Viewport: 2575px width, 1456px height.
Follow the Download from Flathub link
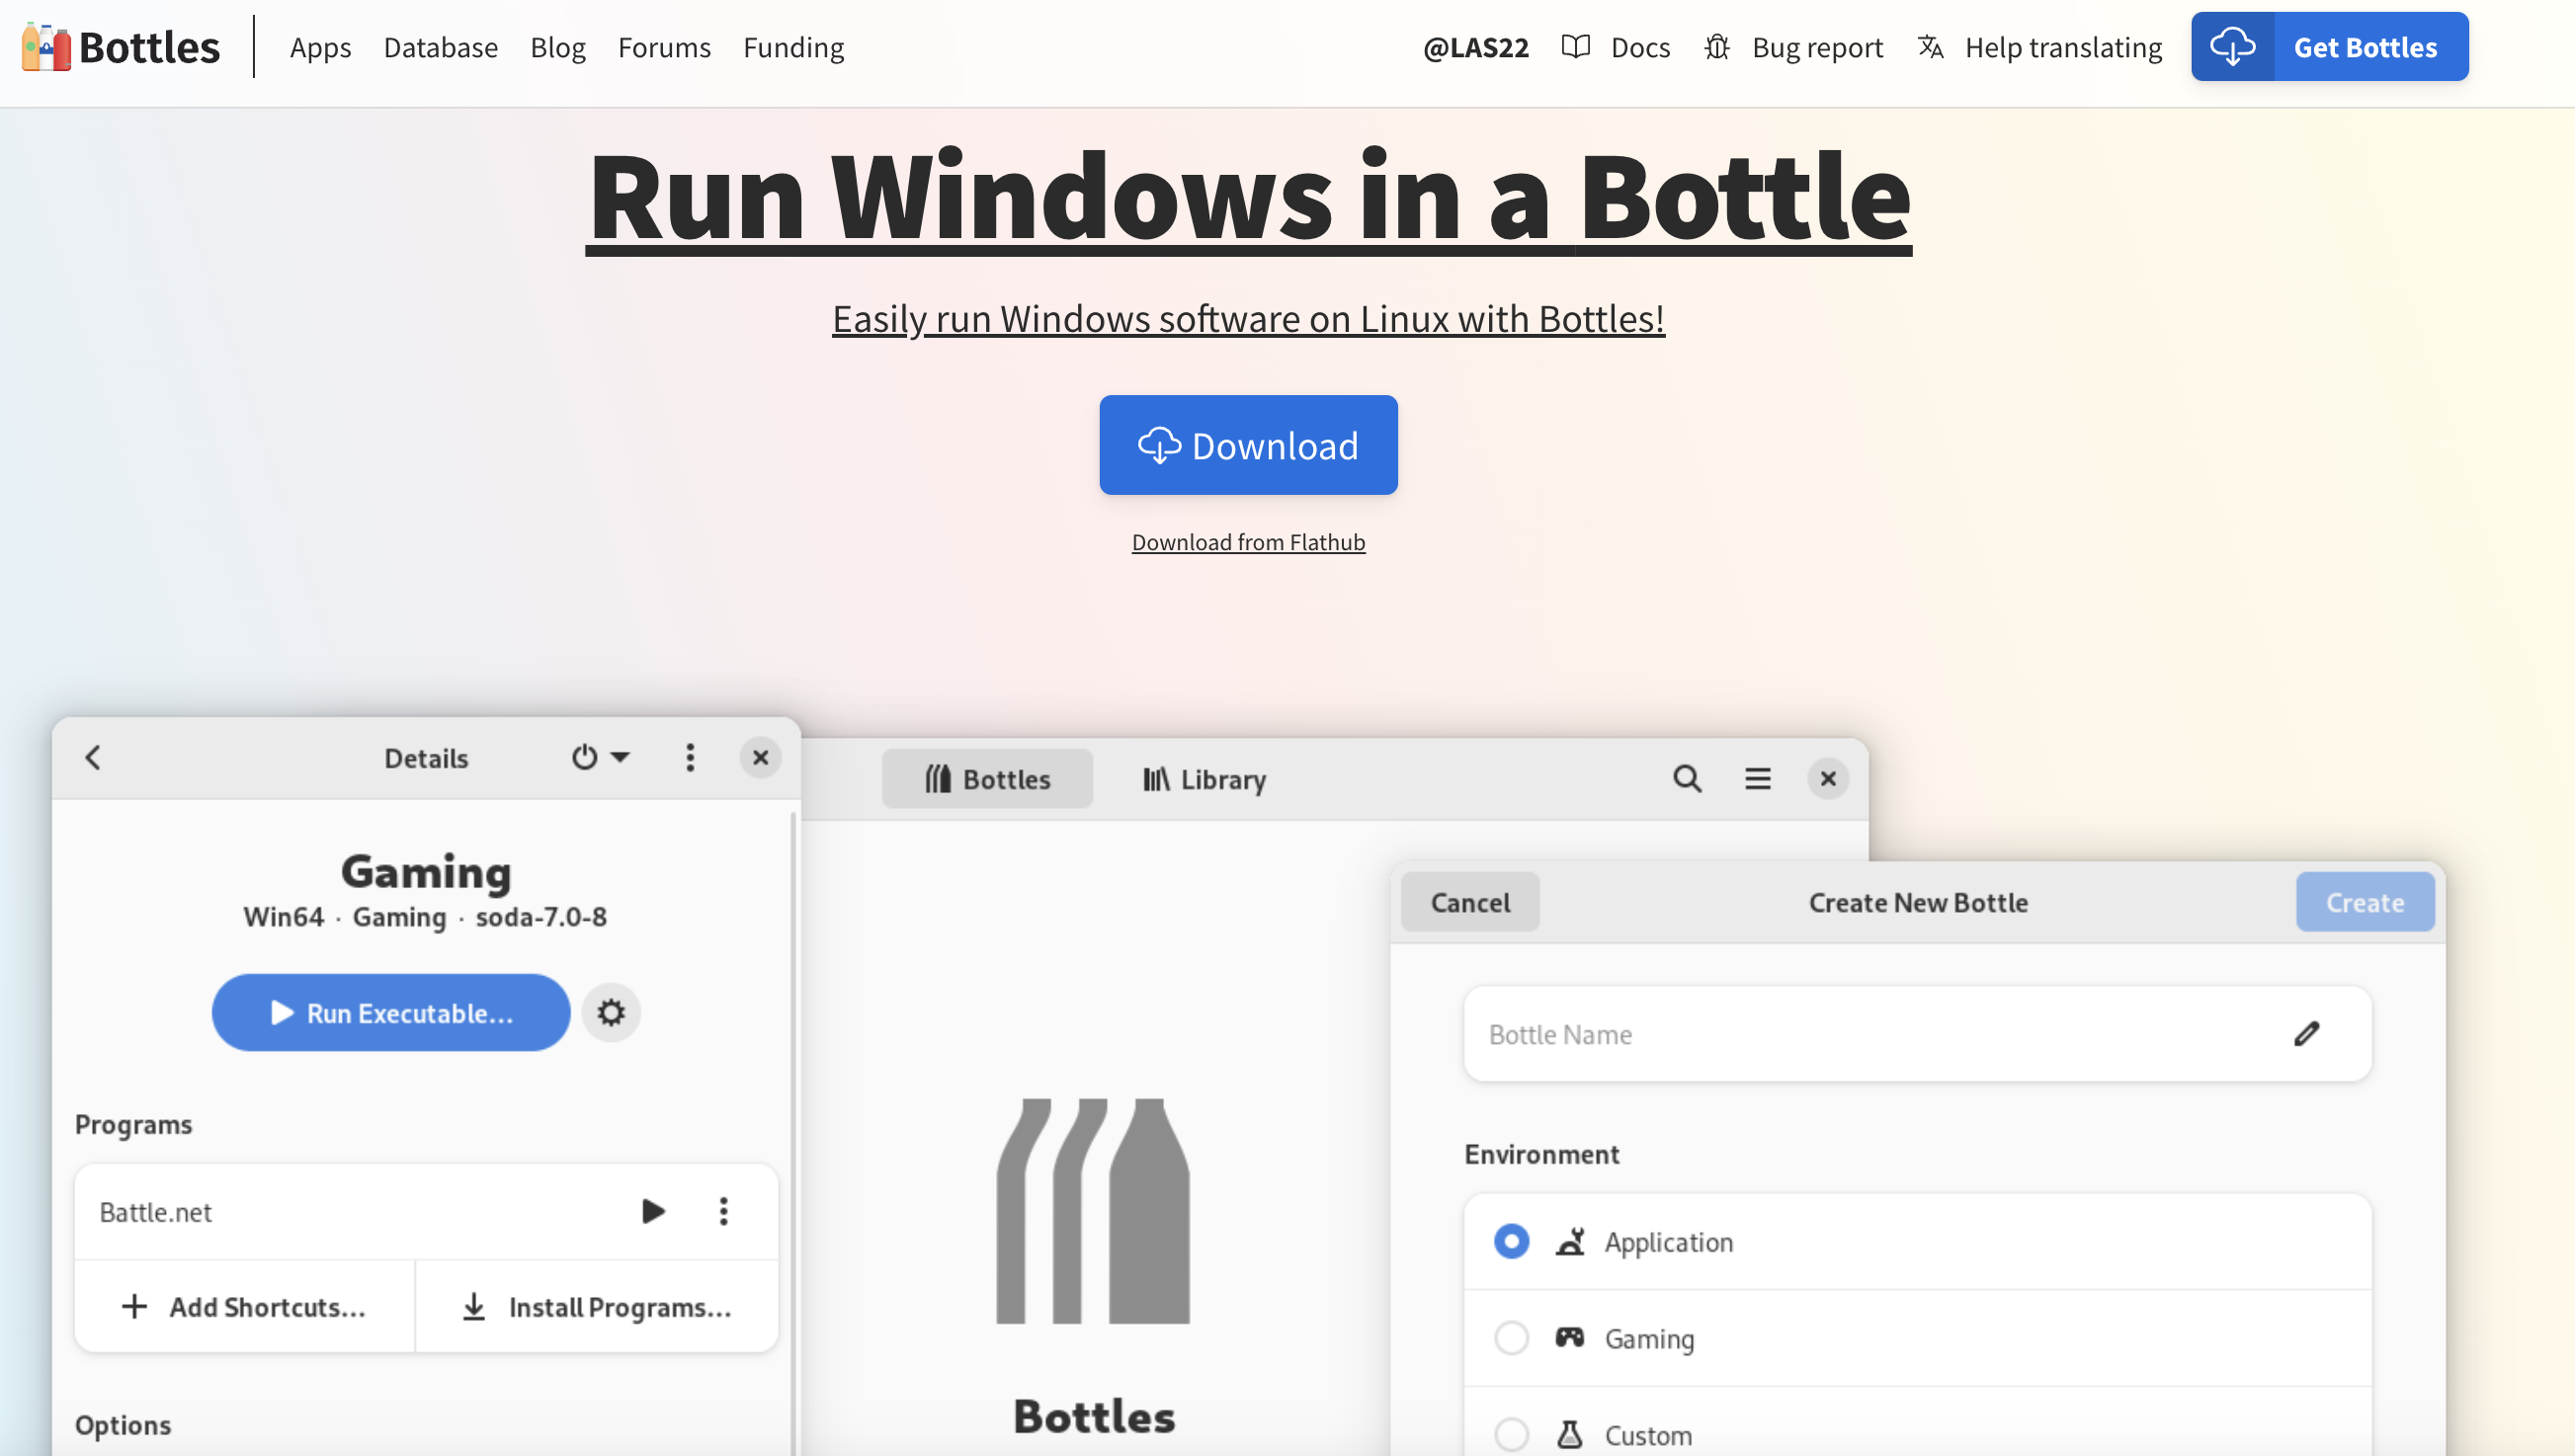(1248, 542)
